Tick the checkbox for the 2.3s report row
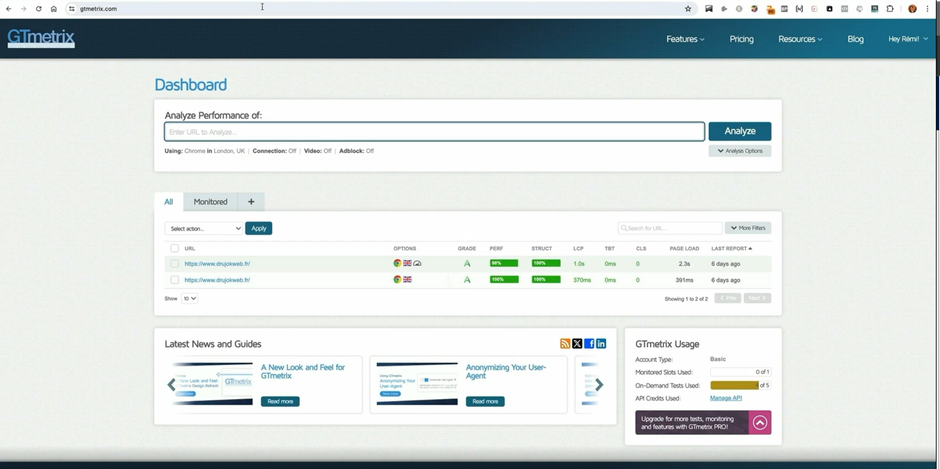The image size is (940, 469). pyautogui.click(x=174, y=263)
